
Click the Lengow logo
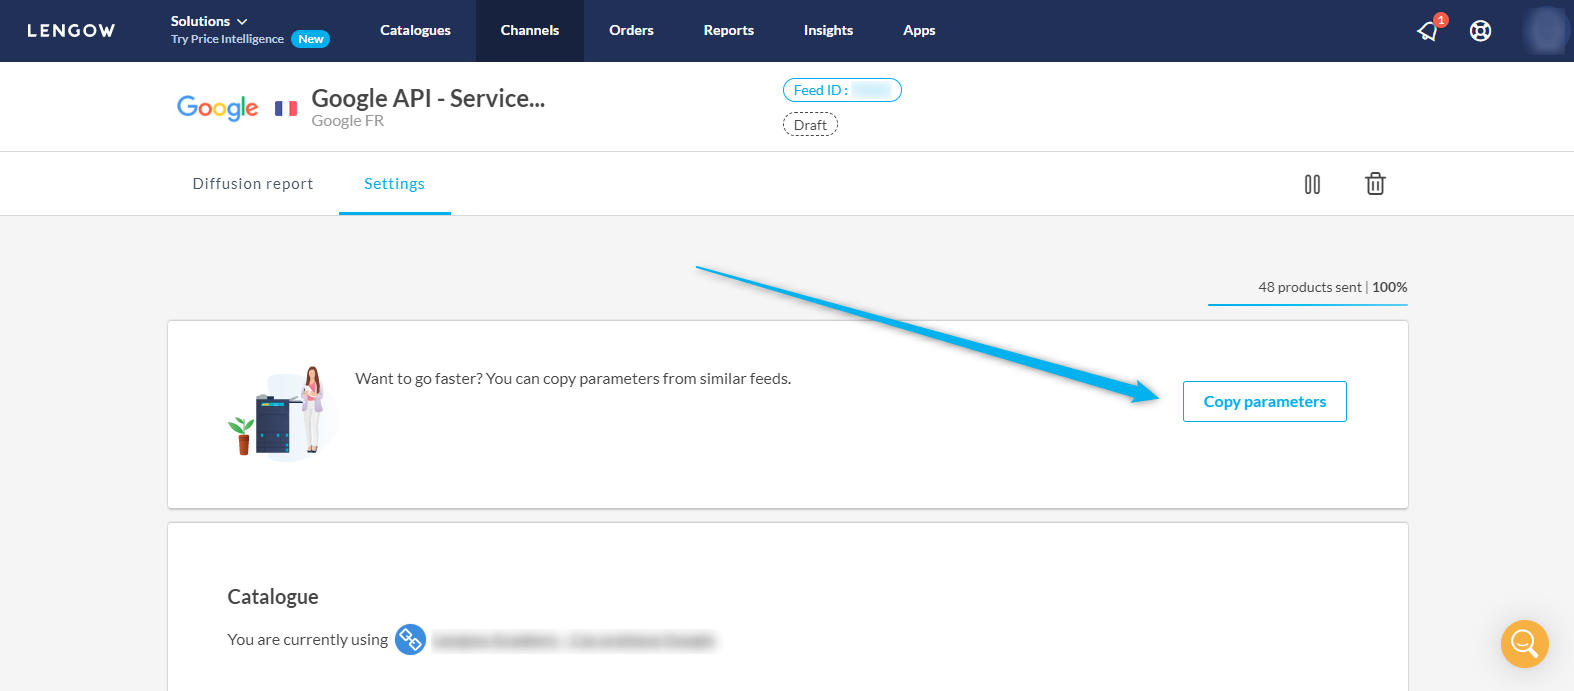point(71,31)
